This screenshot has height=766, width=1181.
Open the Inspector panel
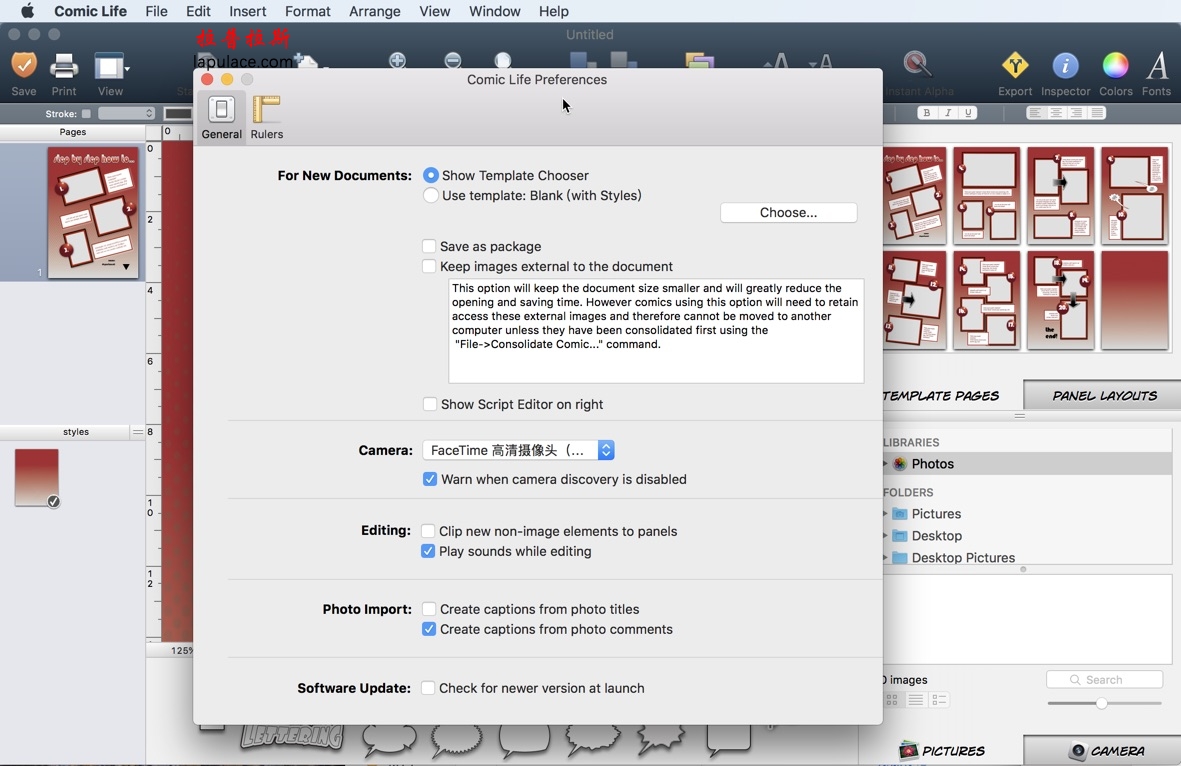coord(1065,74)
